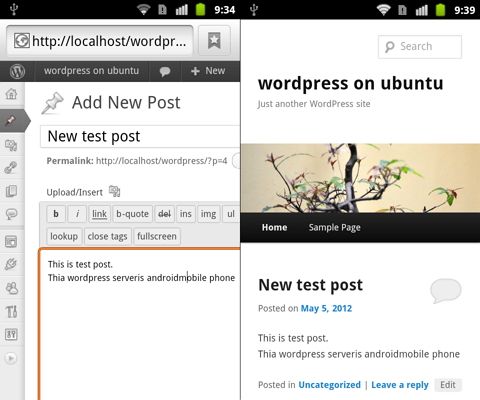Click the Search field on the site
This screenshot has width=480, height=400.
coord(420,47)
